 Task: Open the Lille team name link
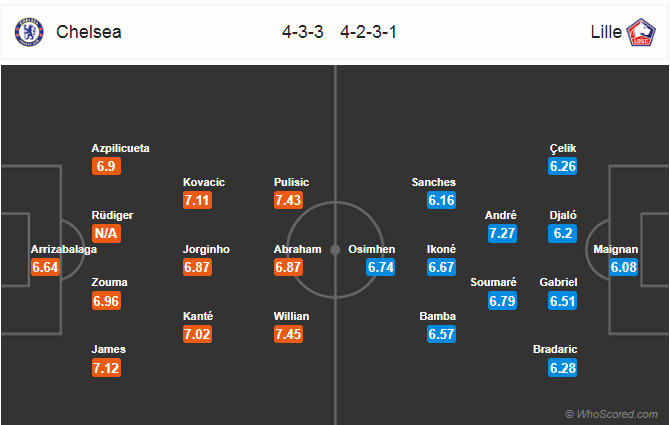click(606, 32)
